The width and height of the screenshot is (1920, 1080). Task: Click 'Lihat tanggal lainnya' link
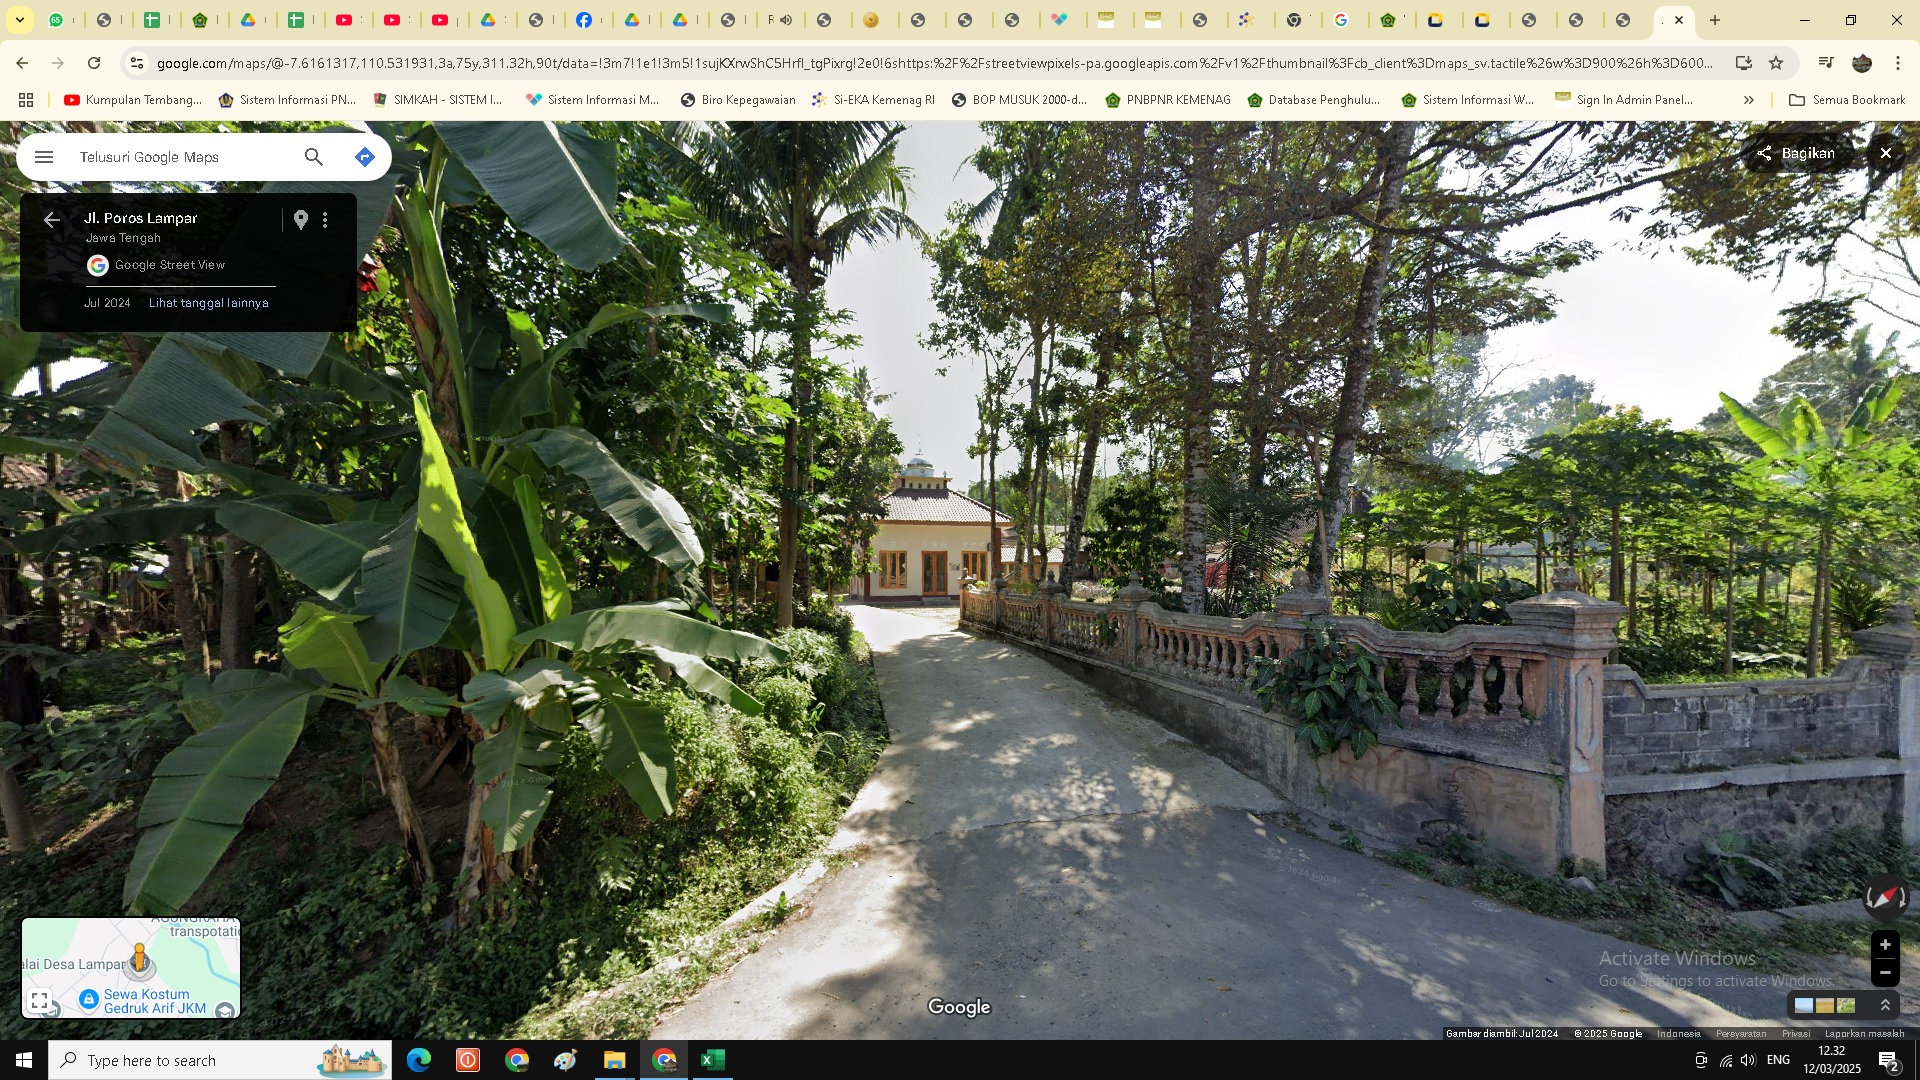[208, 303]
